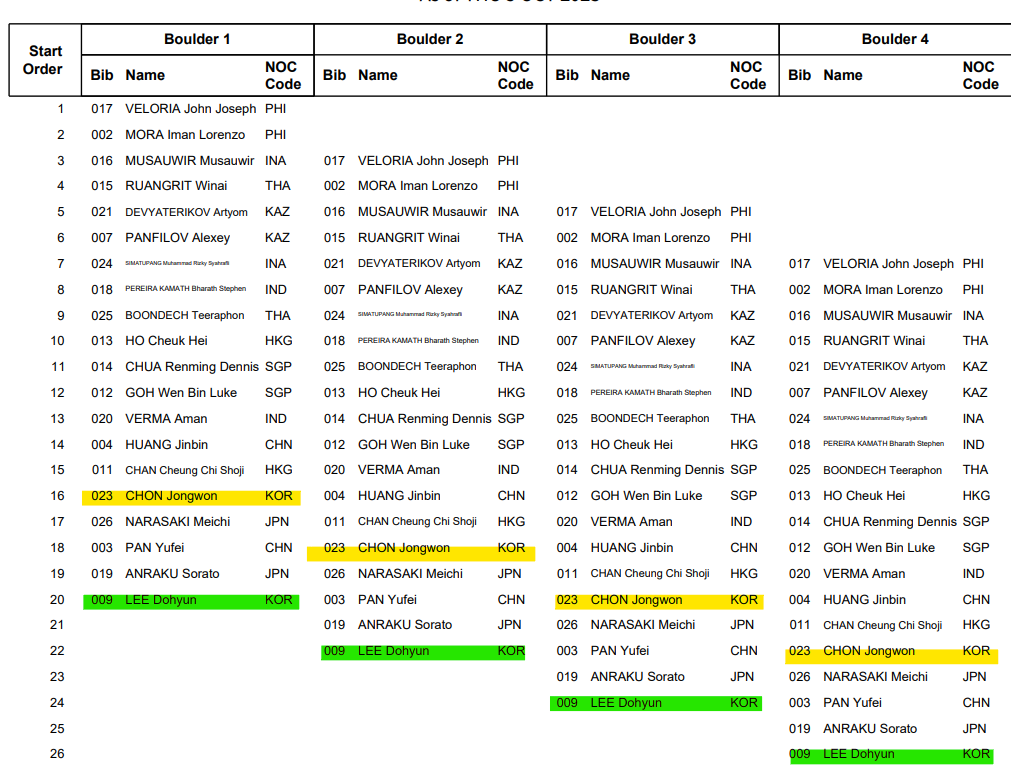This screenshot has height=767, width=1011.
Task: Click PANFILOV Alexey in Boulder 1 column
Action: tap(177, 238)
